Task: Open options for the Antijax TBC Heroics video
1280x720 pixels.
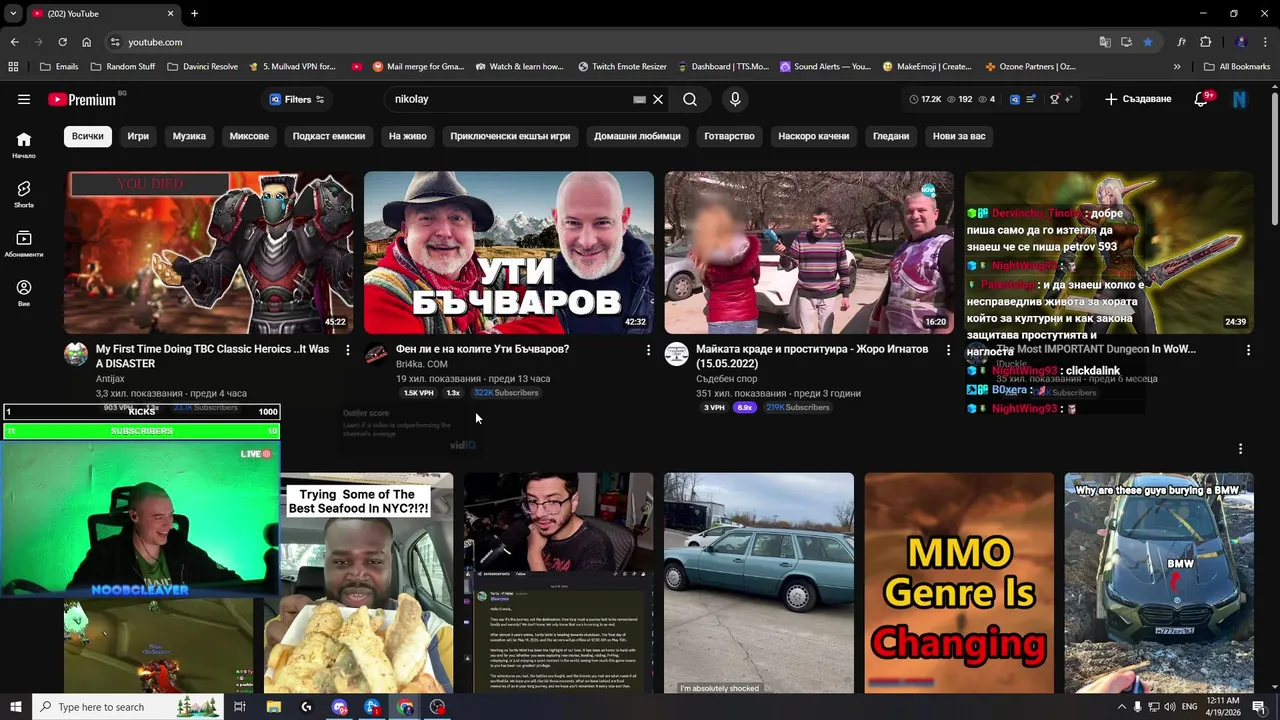Action: pyautogui.click(x=348, y=350)
